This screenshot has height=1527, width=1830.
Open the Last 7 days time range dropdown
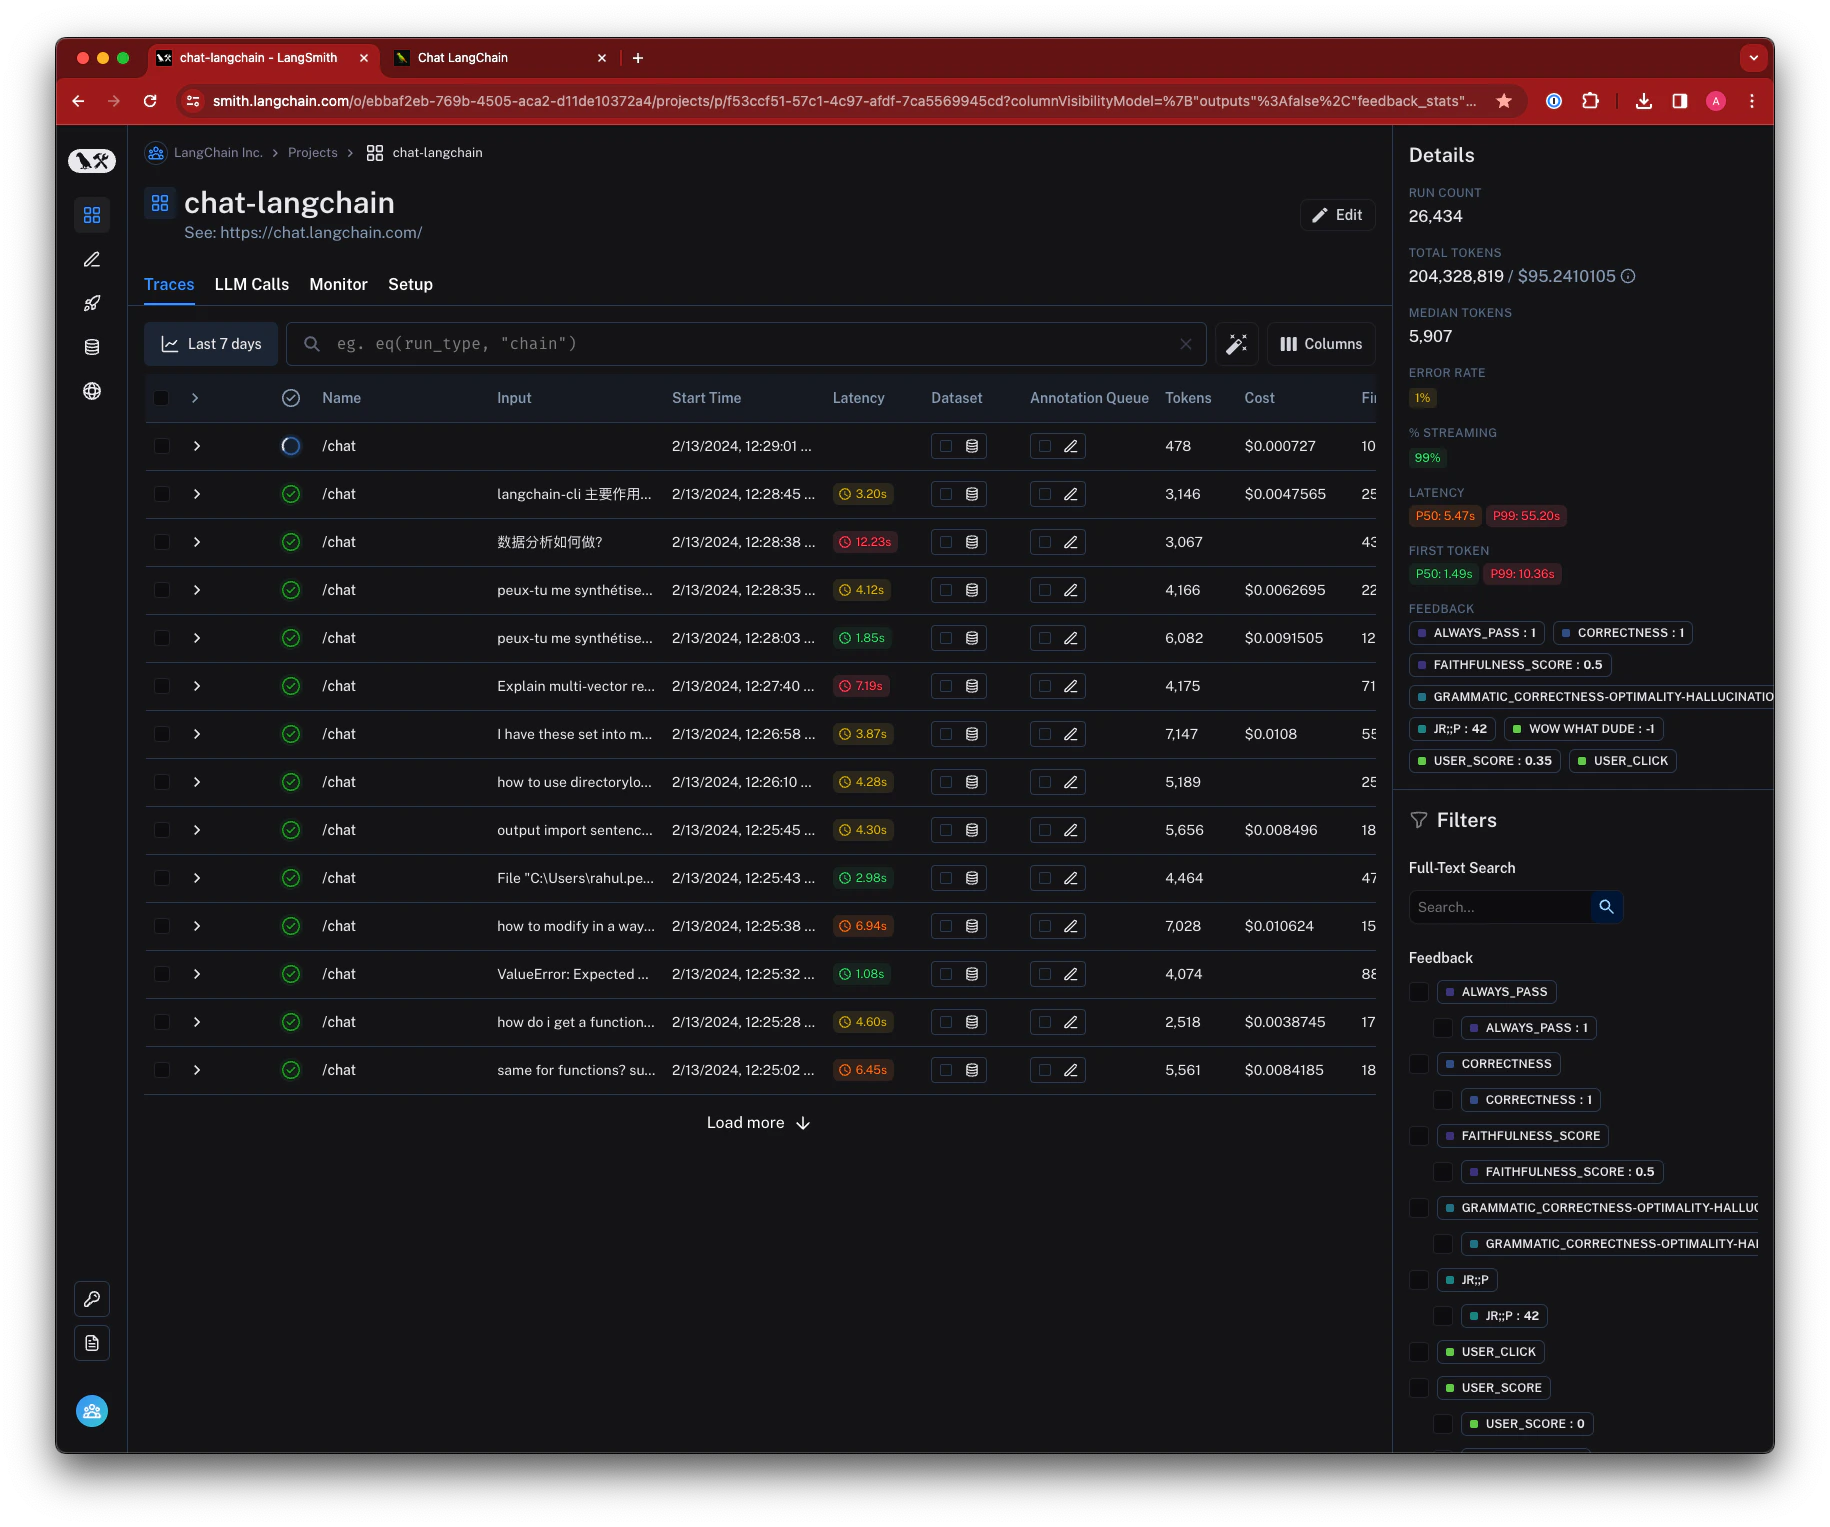[x=211, y=344]
